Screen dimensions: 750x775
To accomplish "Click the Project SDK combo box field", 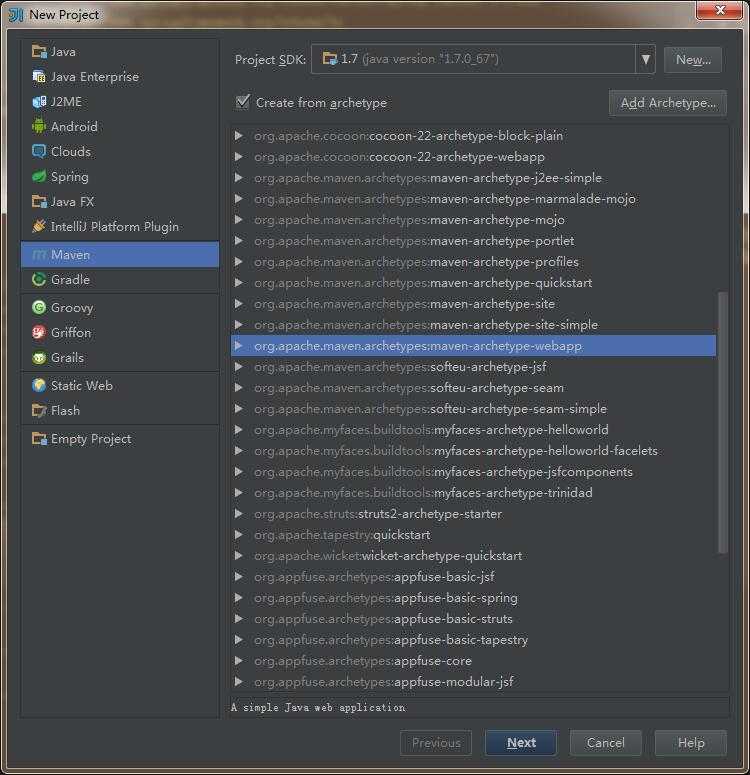I will (x=483, y=59).
